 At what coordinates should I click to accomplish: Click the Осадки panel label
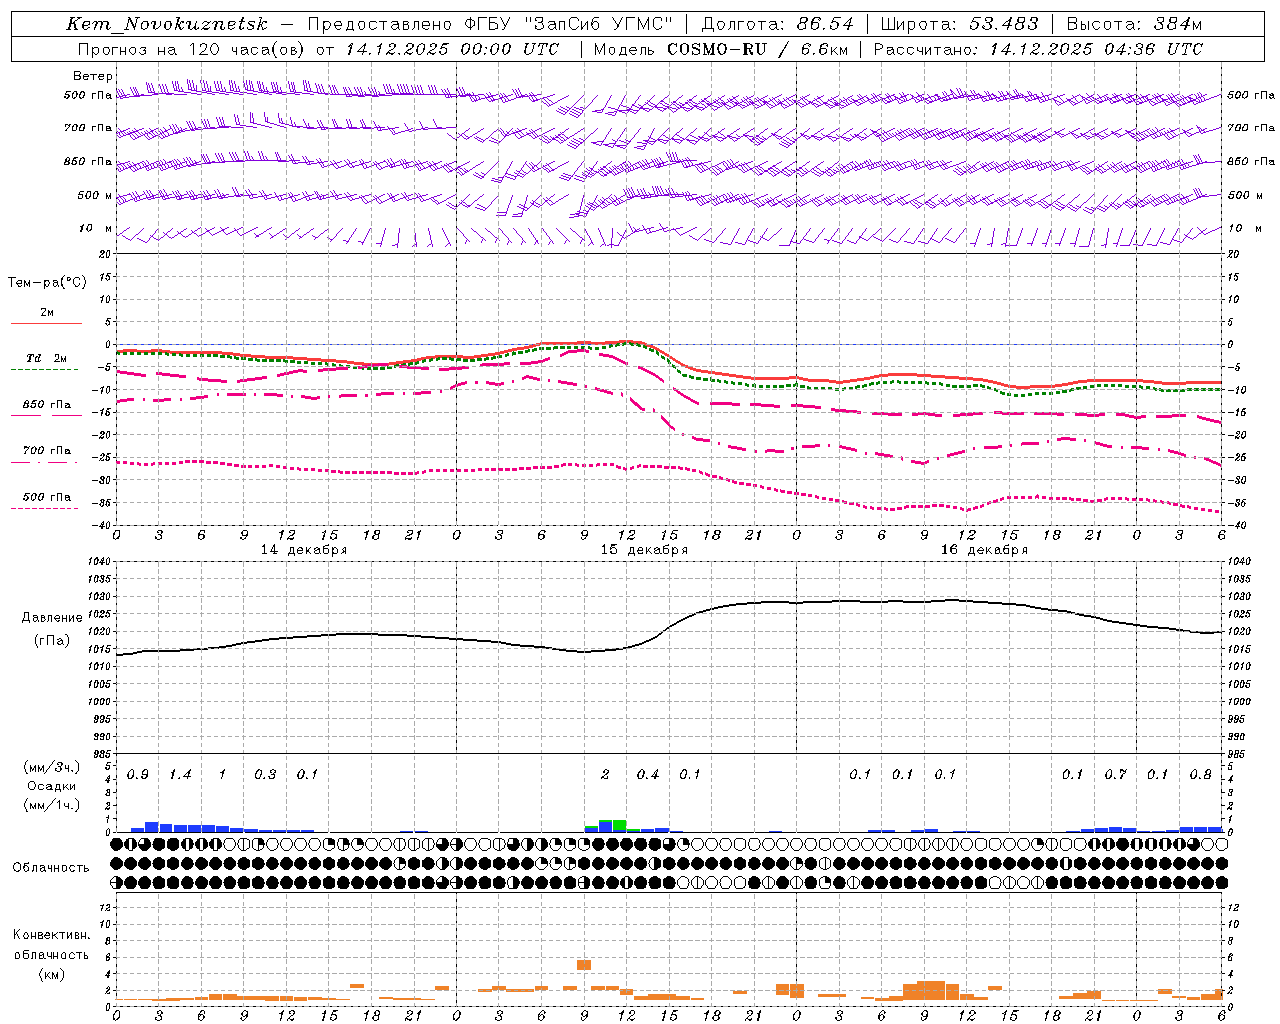[51, 786]
